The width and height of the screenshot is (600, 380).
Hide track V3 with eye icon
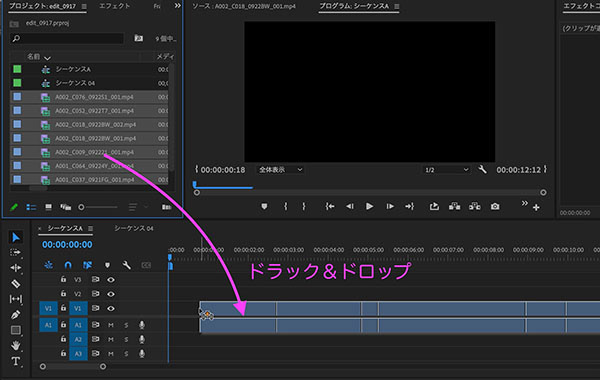(111, 280)
